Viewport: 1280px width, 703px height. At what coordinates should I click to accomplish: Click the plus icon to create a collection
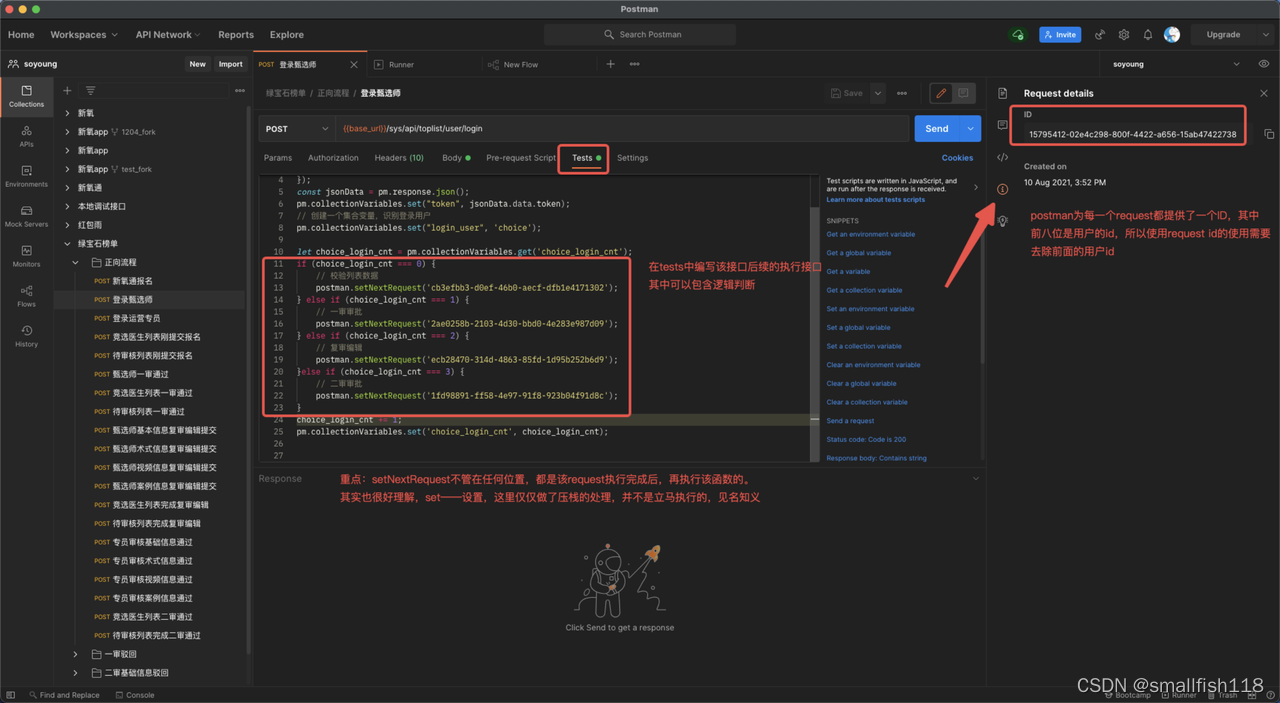68,91
